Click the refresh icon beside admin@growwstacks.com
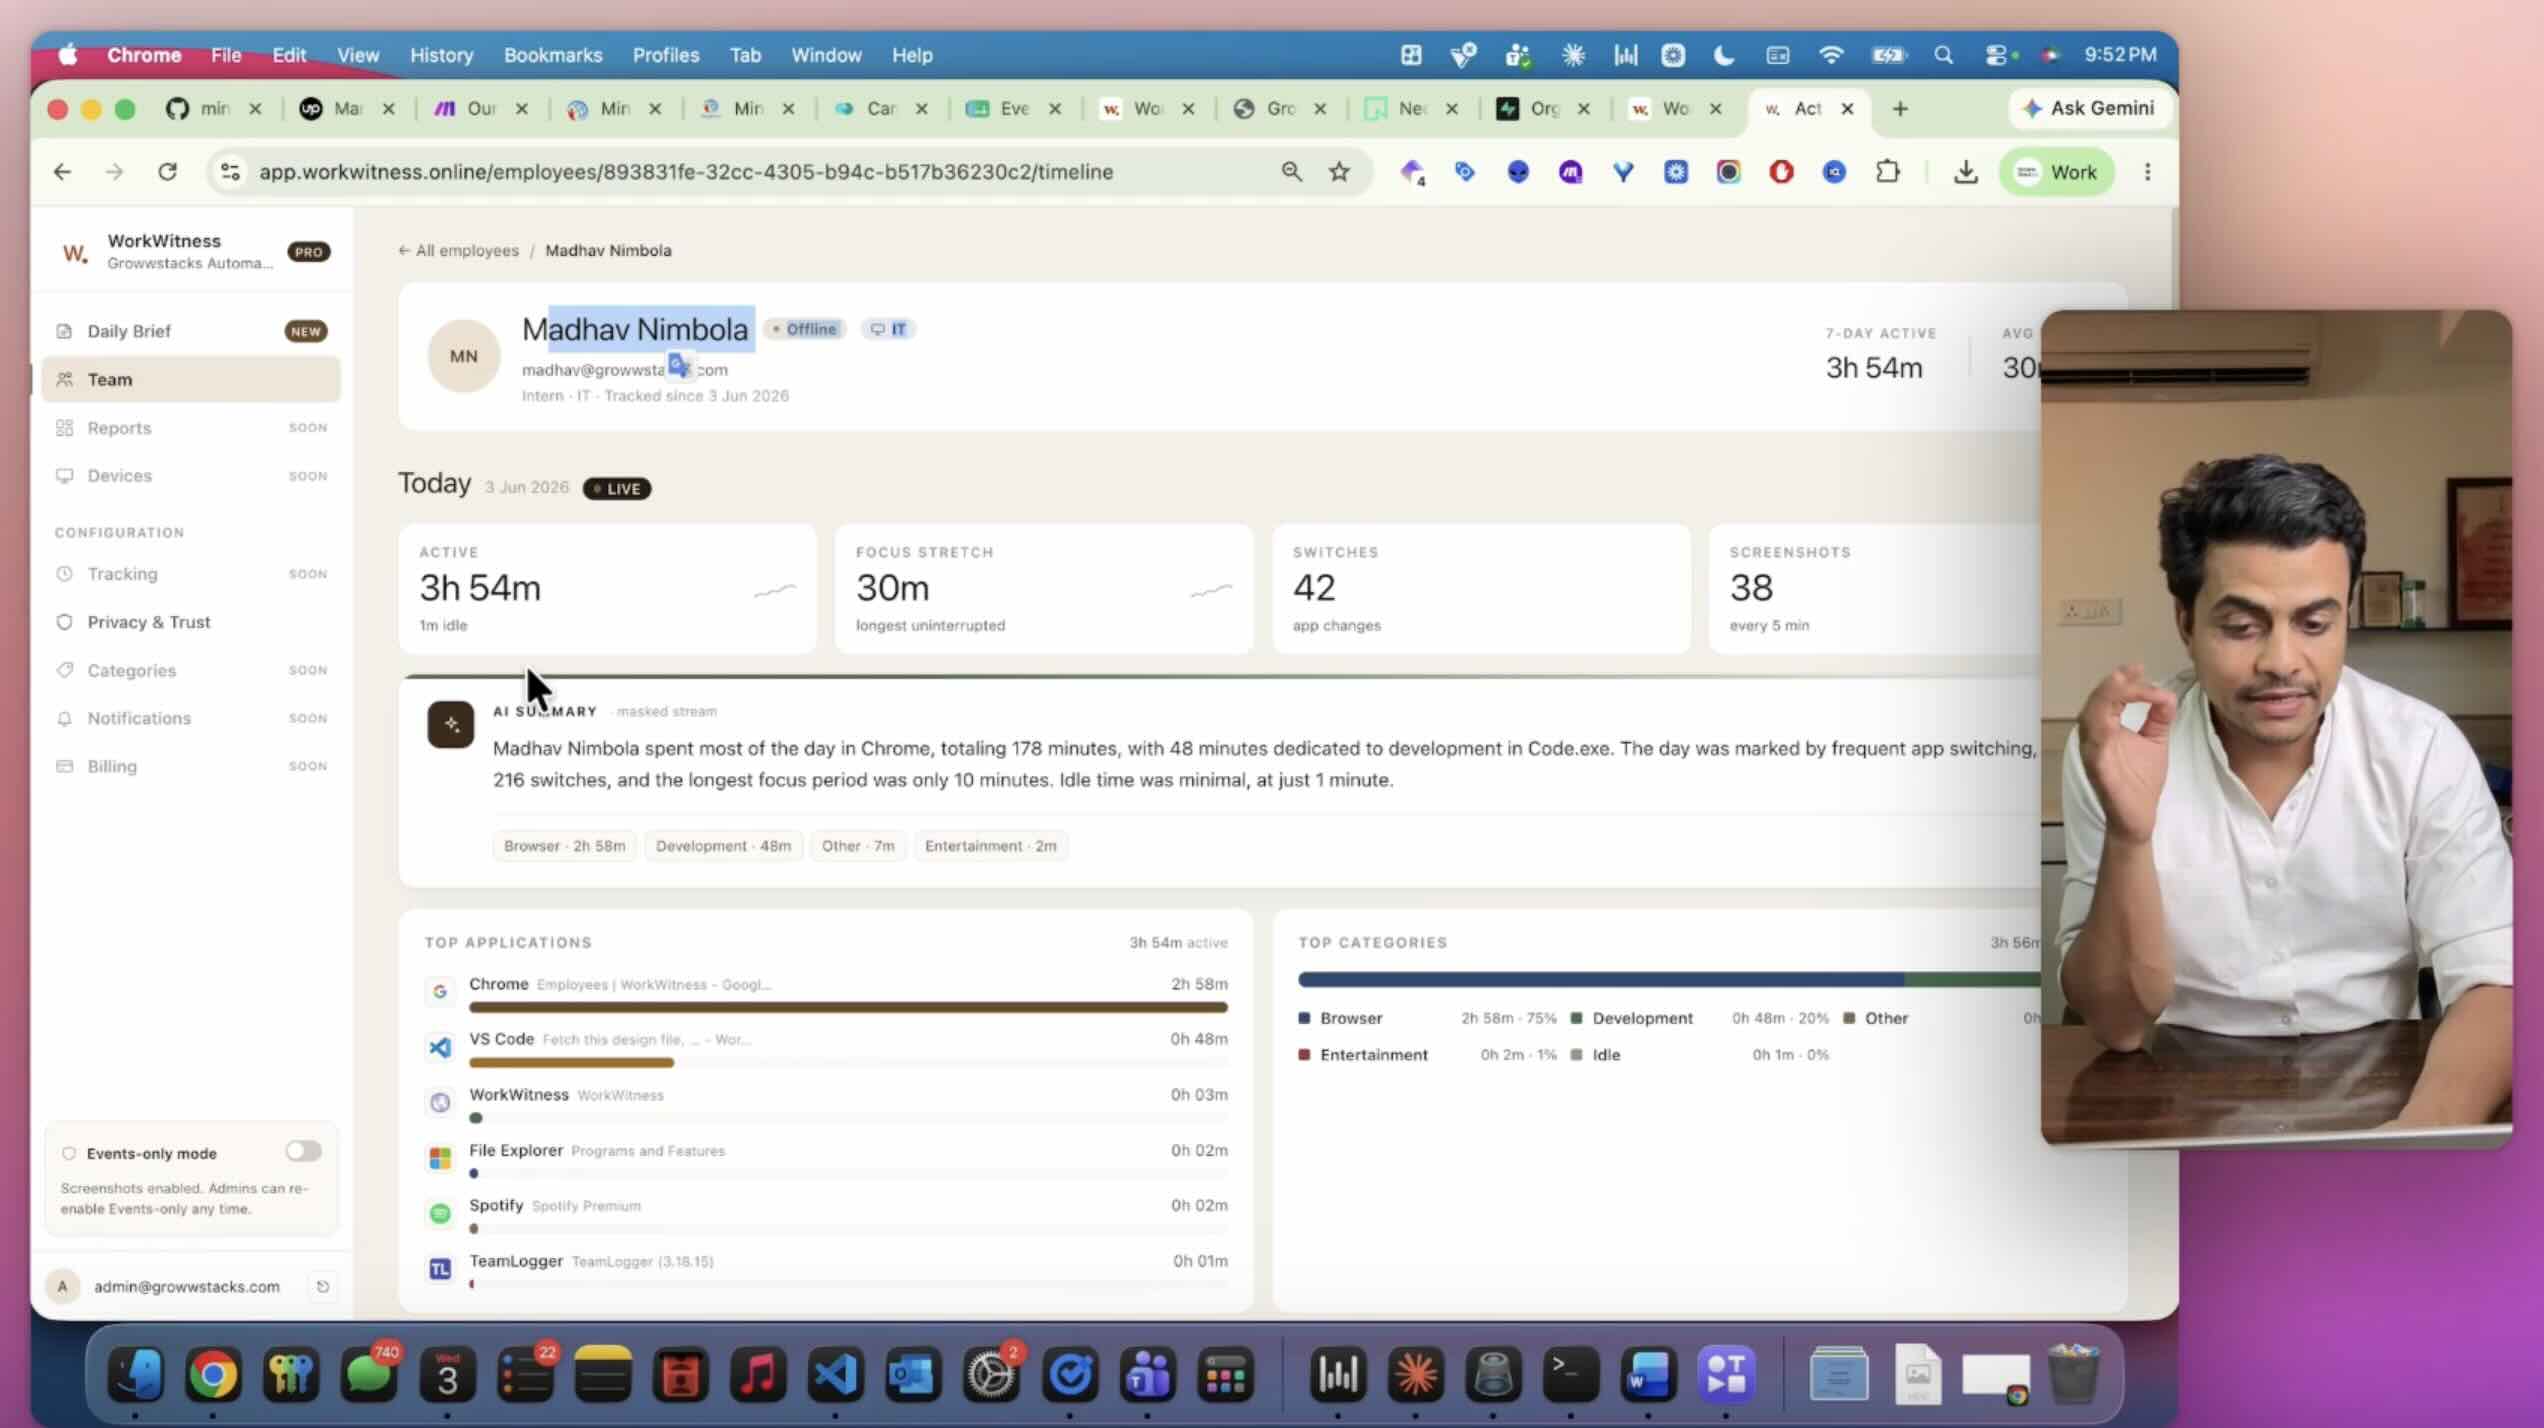This screenshot has width=2544, height=1428. (322, 1287)
